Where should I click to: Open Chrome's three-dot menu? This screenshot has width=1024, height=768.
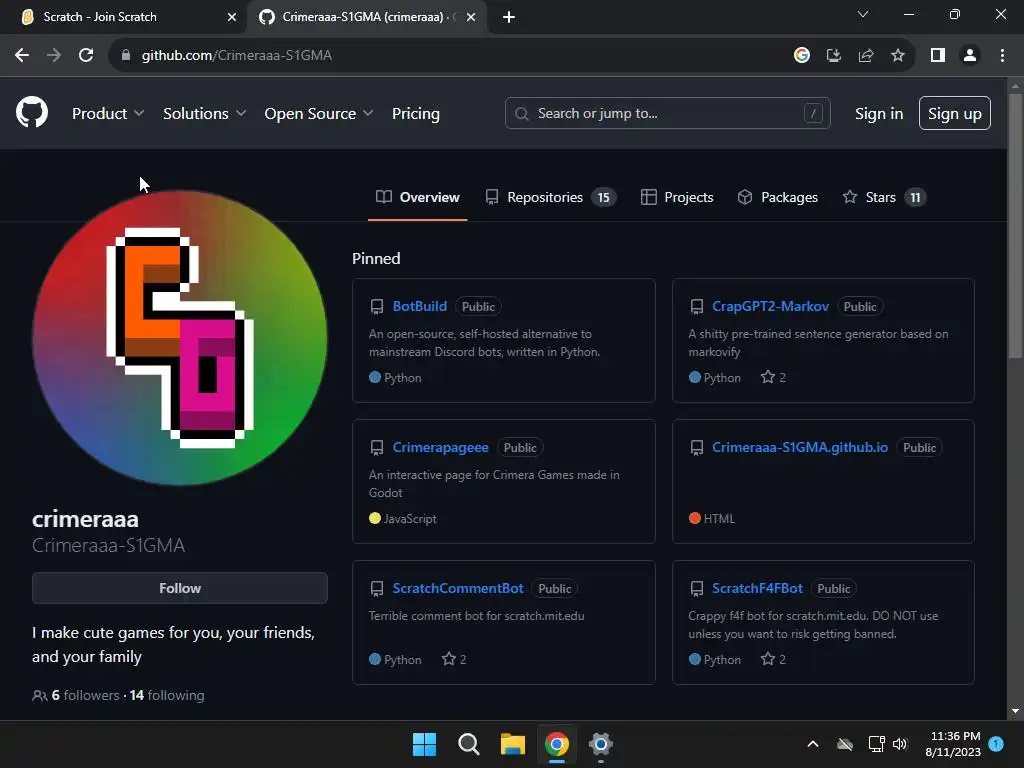tap(1002, 55)
